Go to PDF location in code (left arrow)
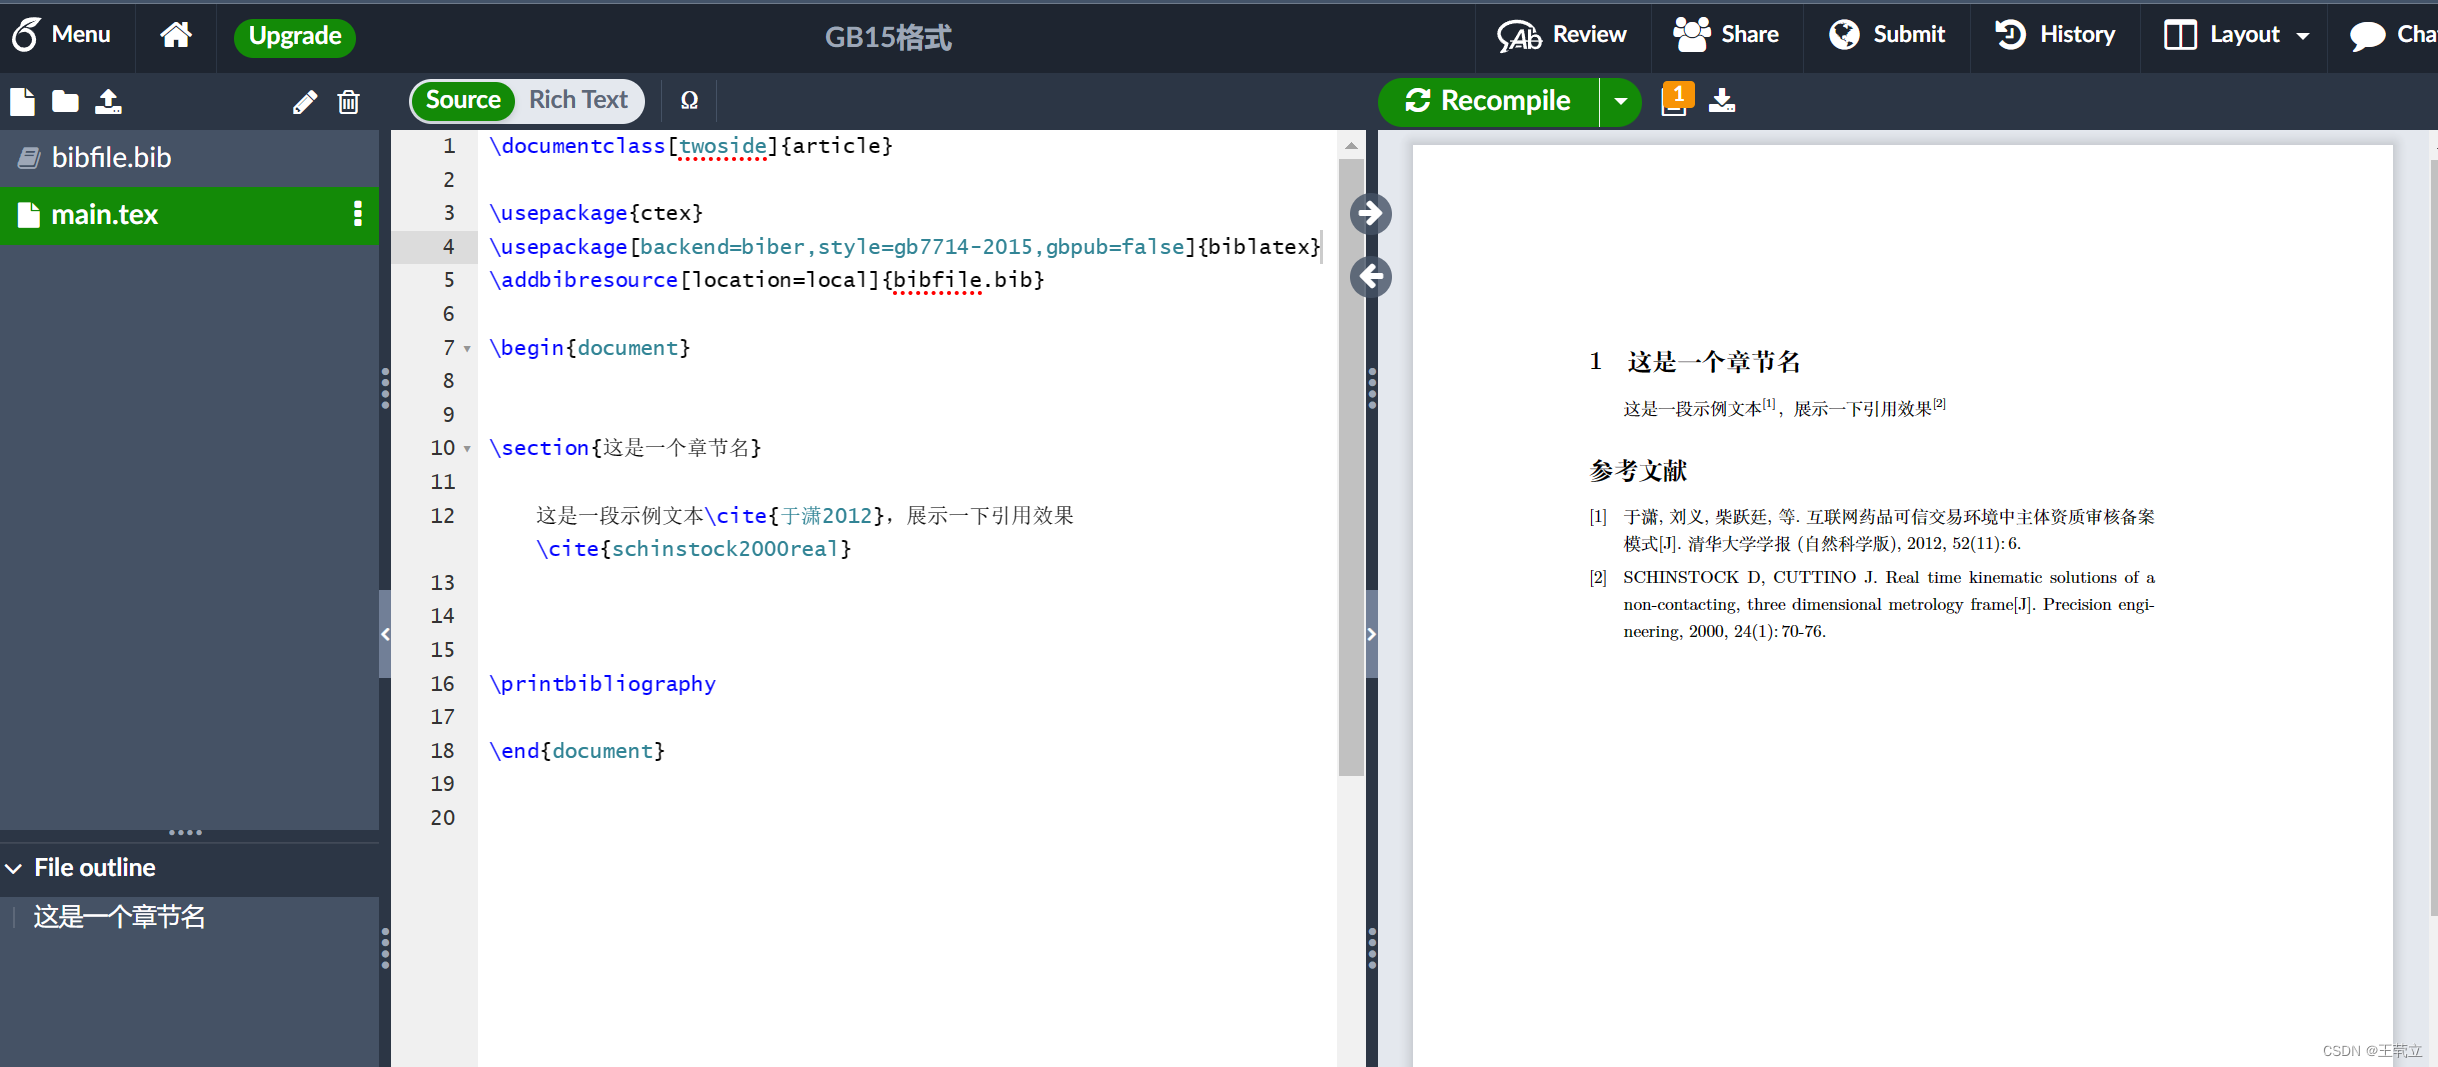The height and width of the screenshot is (1067, 2438). pos(1370,276)
